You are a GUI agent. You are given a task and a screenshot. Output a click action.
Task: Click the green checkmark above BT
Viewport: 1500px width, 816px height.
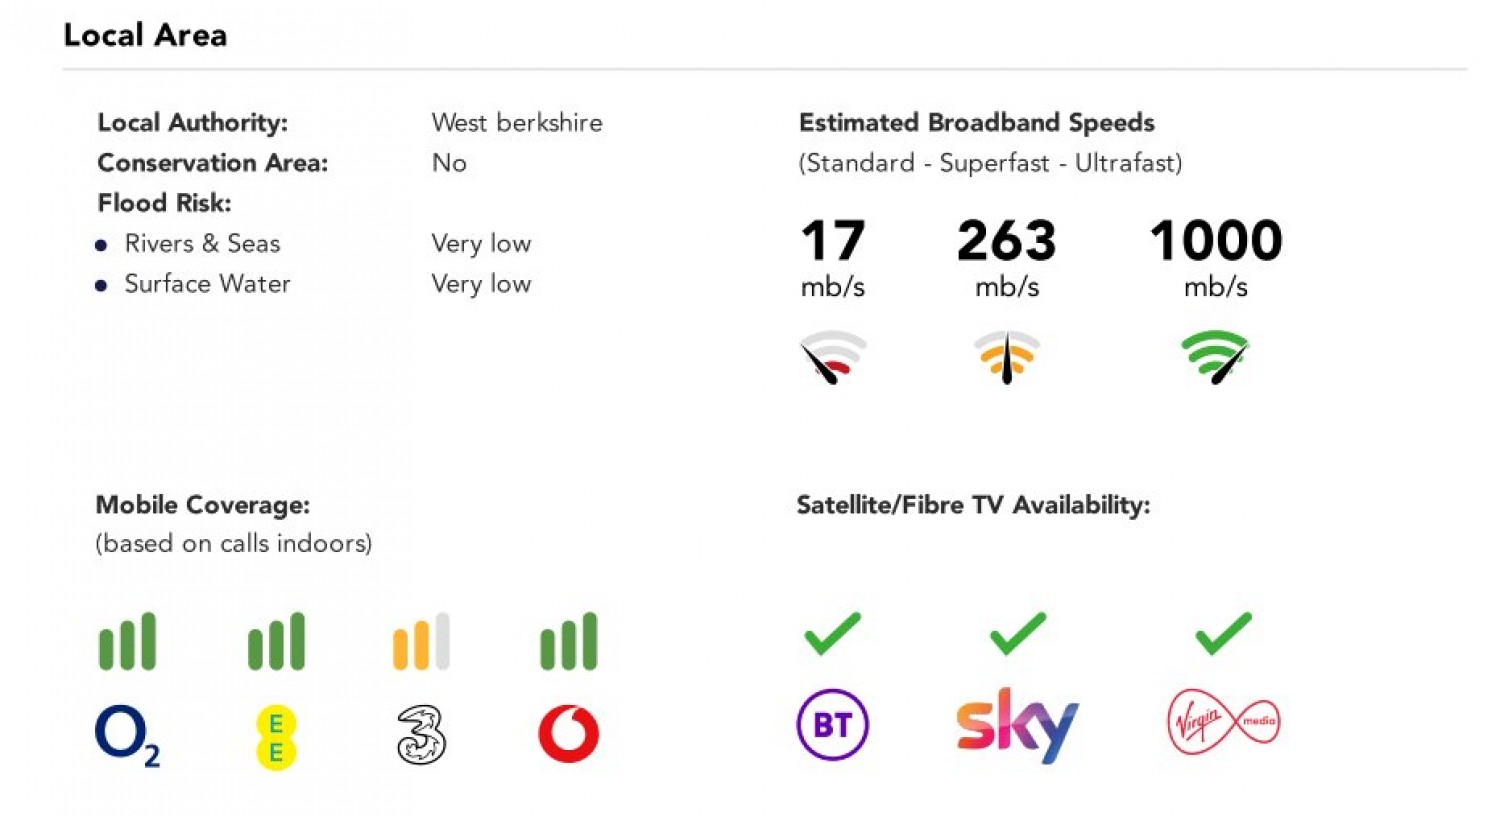point(832,633)
